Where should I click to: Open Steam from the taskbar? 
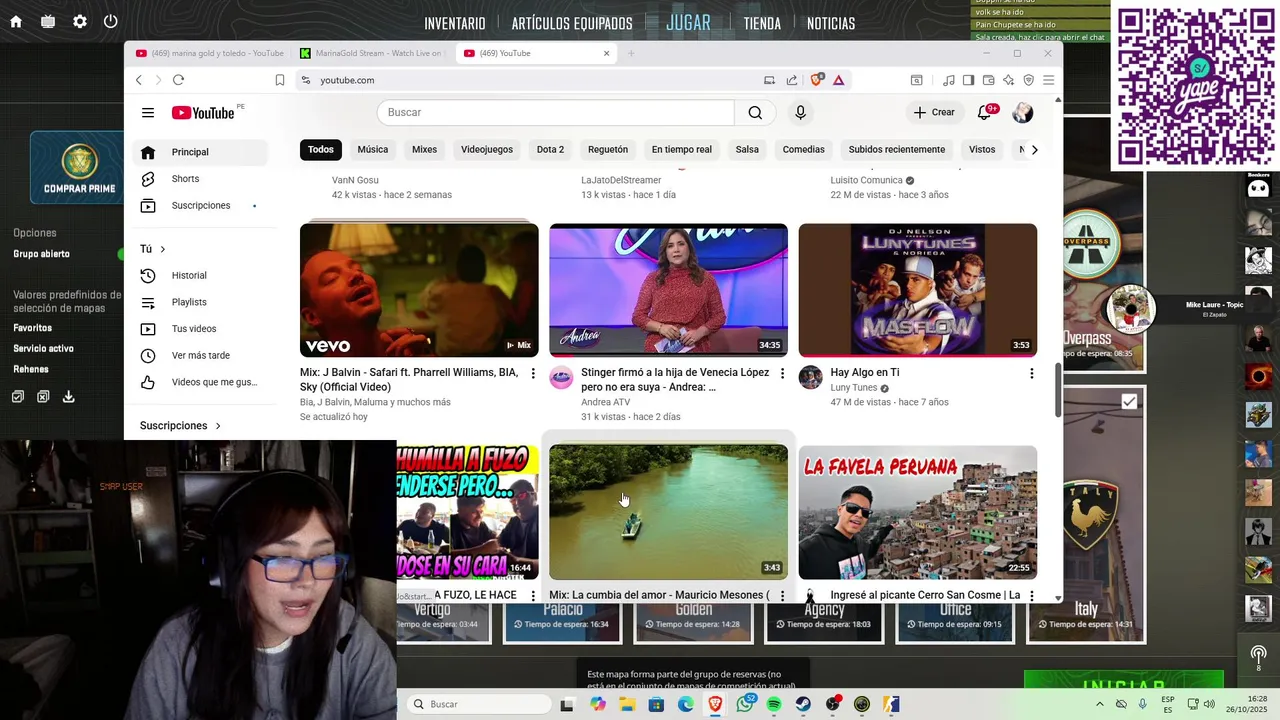[x=803, y=705]
